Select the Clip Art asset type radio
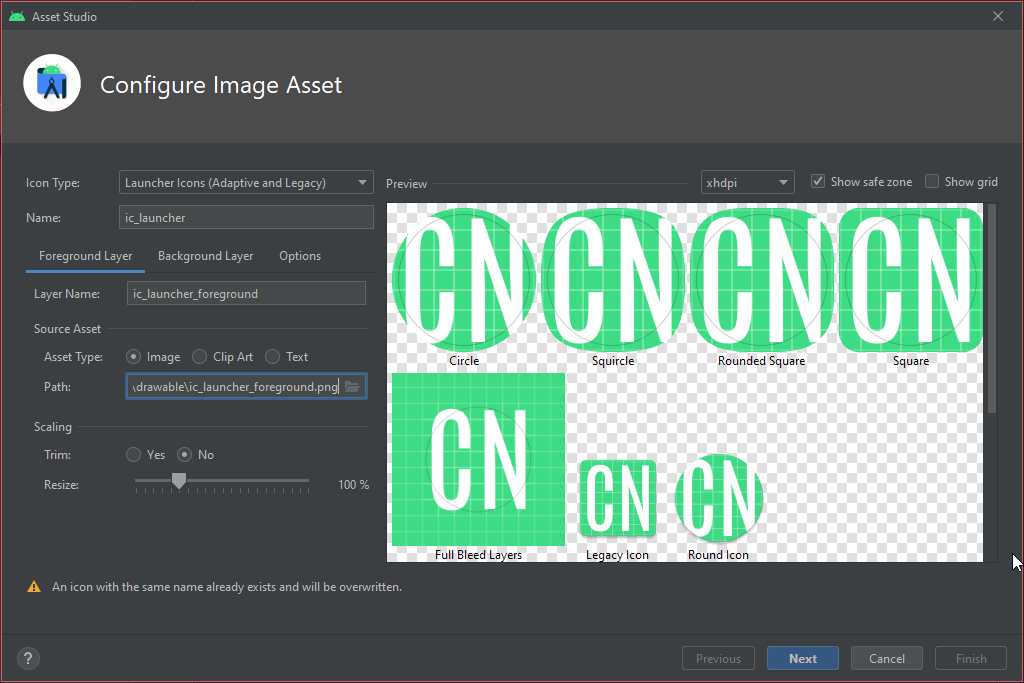 pos(199,357)
